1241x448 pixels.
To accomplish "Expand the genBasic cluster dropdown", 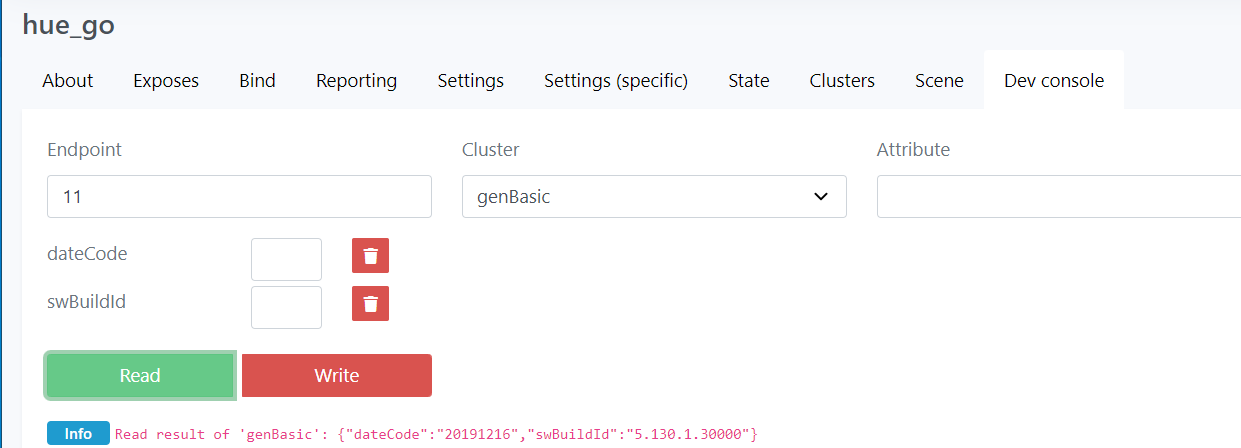I will point(654,197).
